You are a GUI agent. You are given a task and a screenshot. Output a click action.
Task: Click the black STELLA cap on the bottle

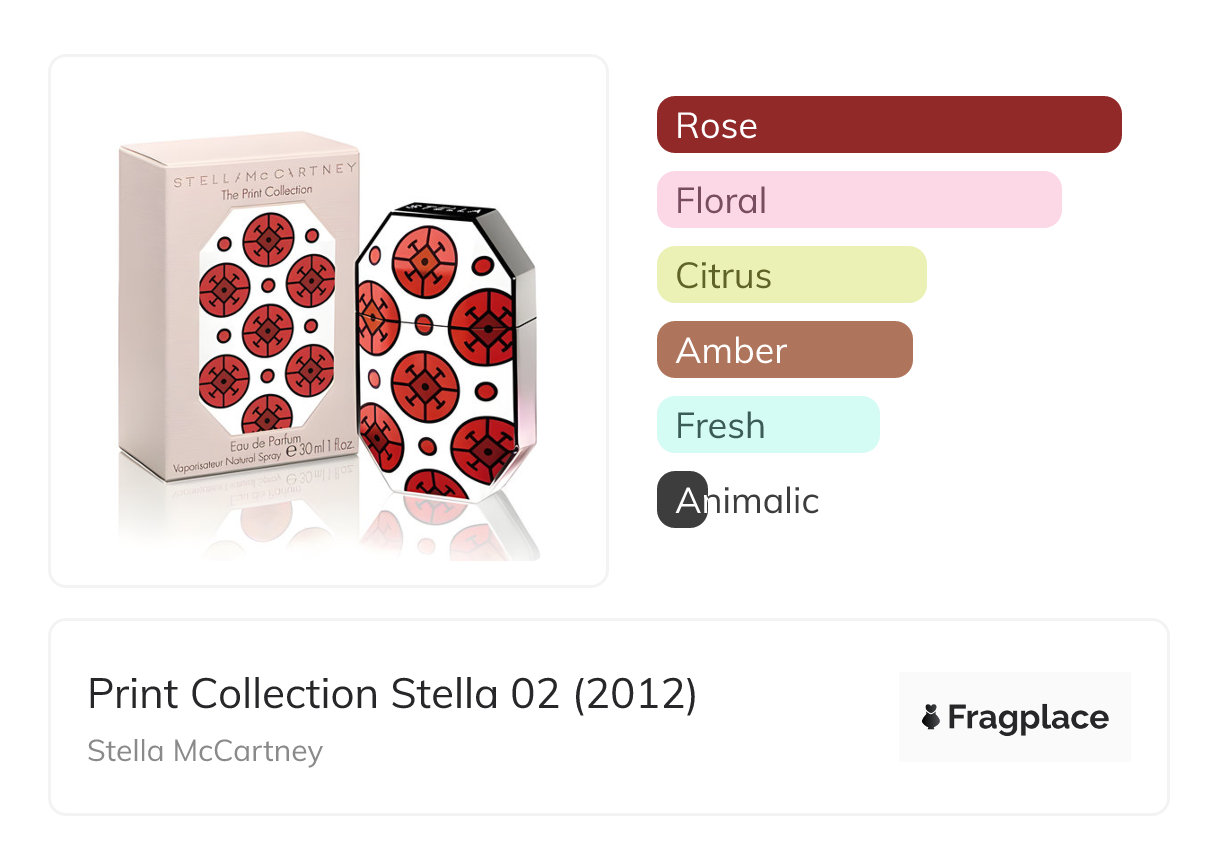coord(440,212)
